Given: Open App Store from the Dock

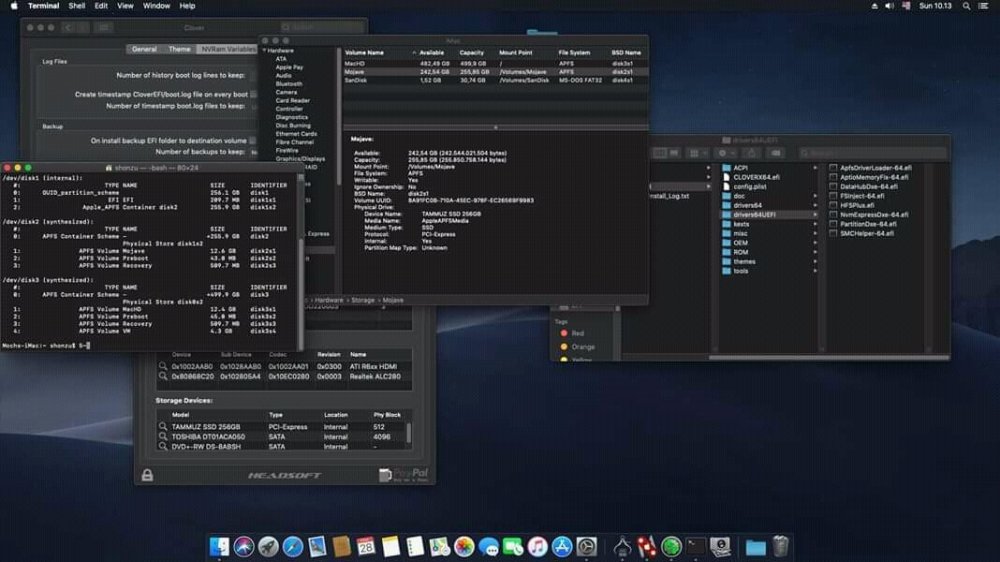Looking at the screenshot, I should pos(562,547).
